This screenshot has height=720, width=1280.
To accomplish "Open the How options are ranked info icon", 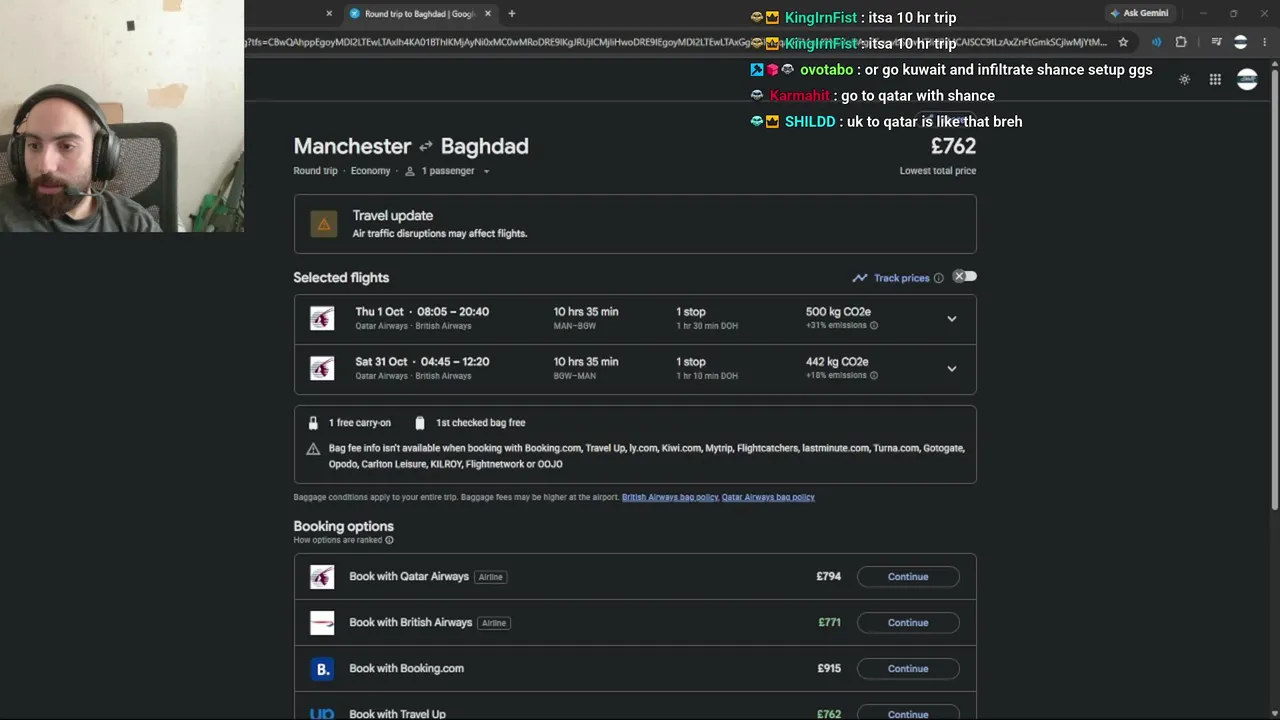I will 389,540.
